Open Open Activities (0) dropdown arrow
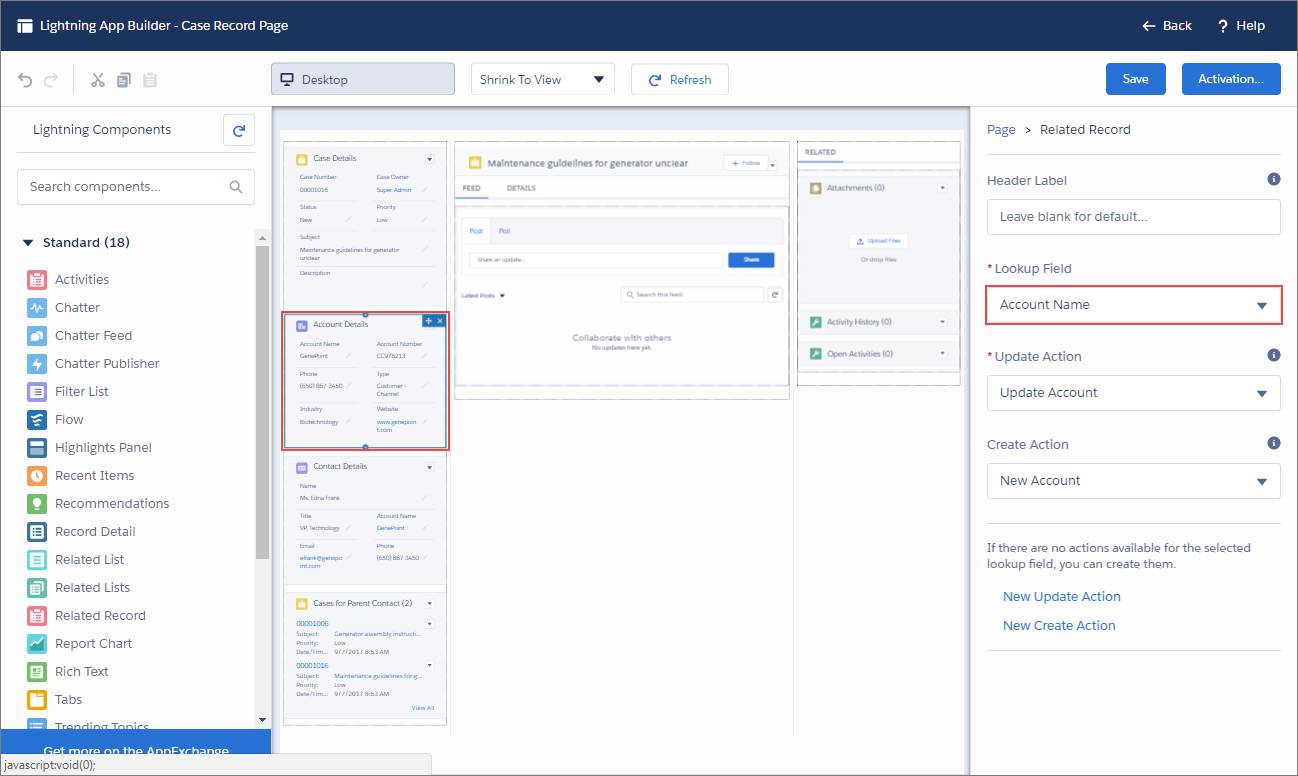This screenshot has width=1298, height=776. pyautogui.click(x=942, y=354)
